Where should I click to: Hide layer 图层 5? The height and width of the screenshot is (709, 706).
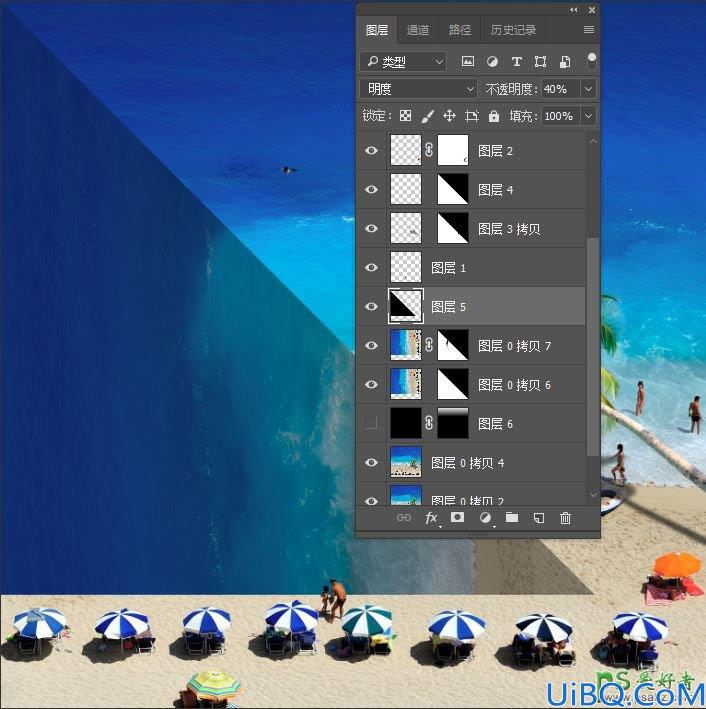371,307
